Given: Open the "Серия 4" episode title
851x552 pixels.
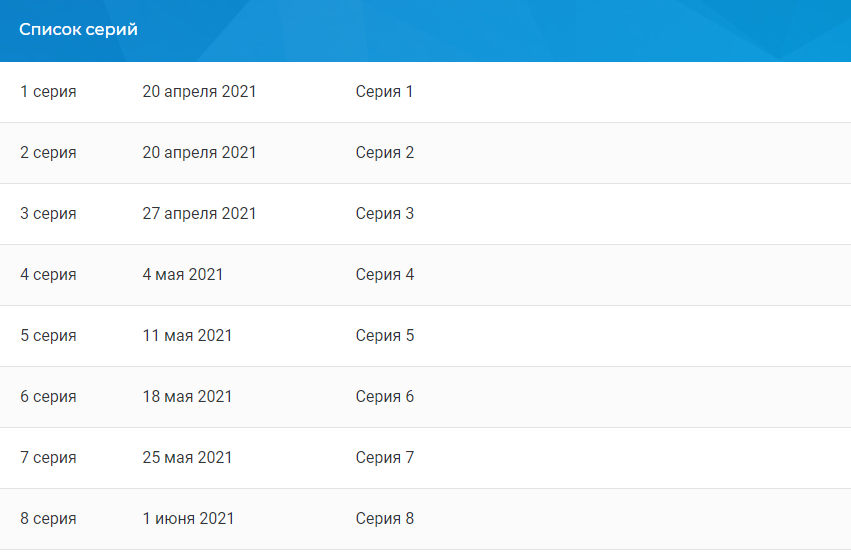Looking at the screenshot, I should click(384, 275).
